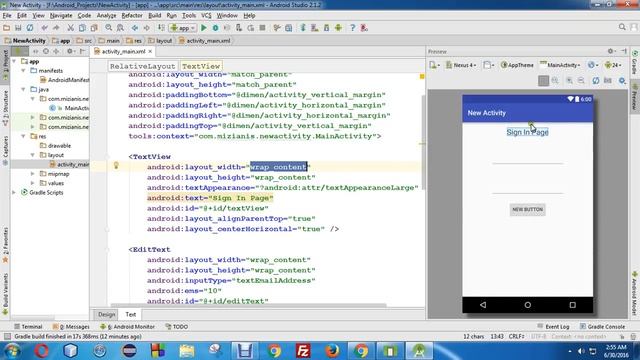The width and height of the screenshot is (640, 360).
Task: Open Firefox from the Windows taskbar
Action: tap(332, 351)
